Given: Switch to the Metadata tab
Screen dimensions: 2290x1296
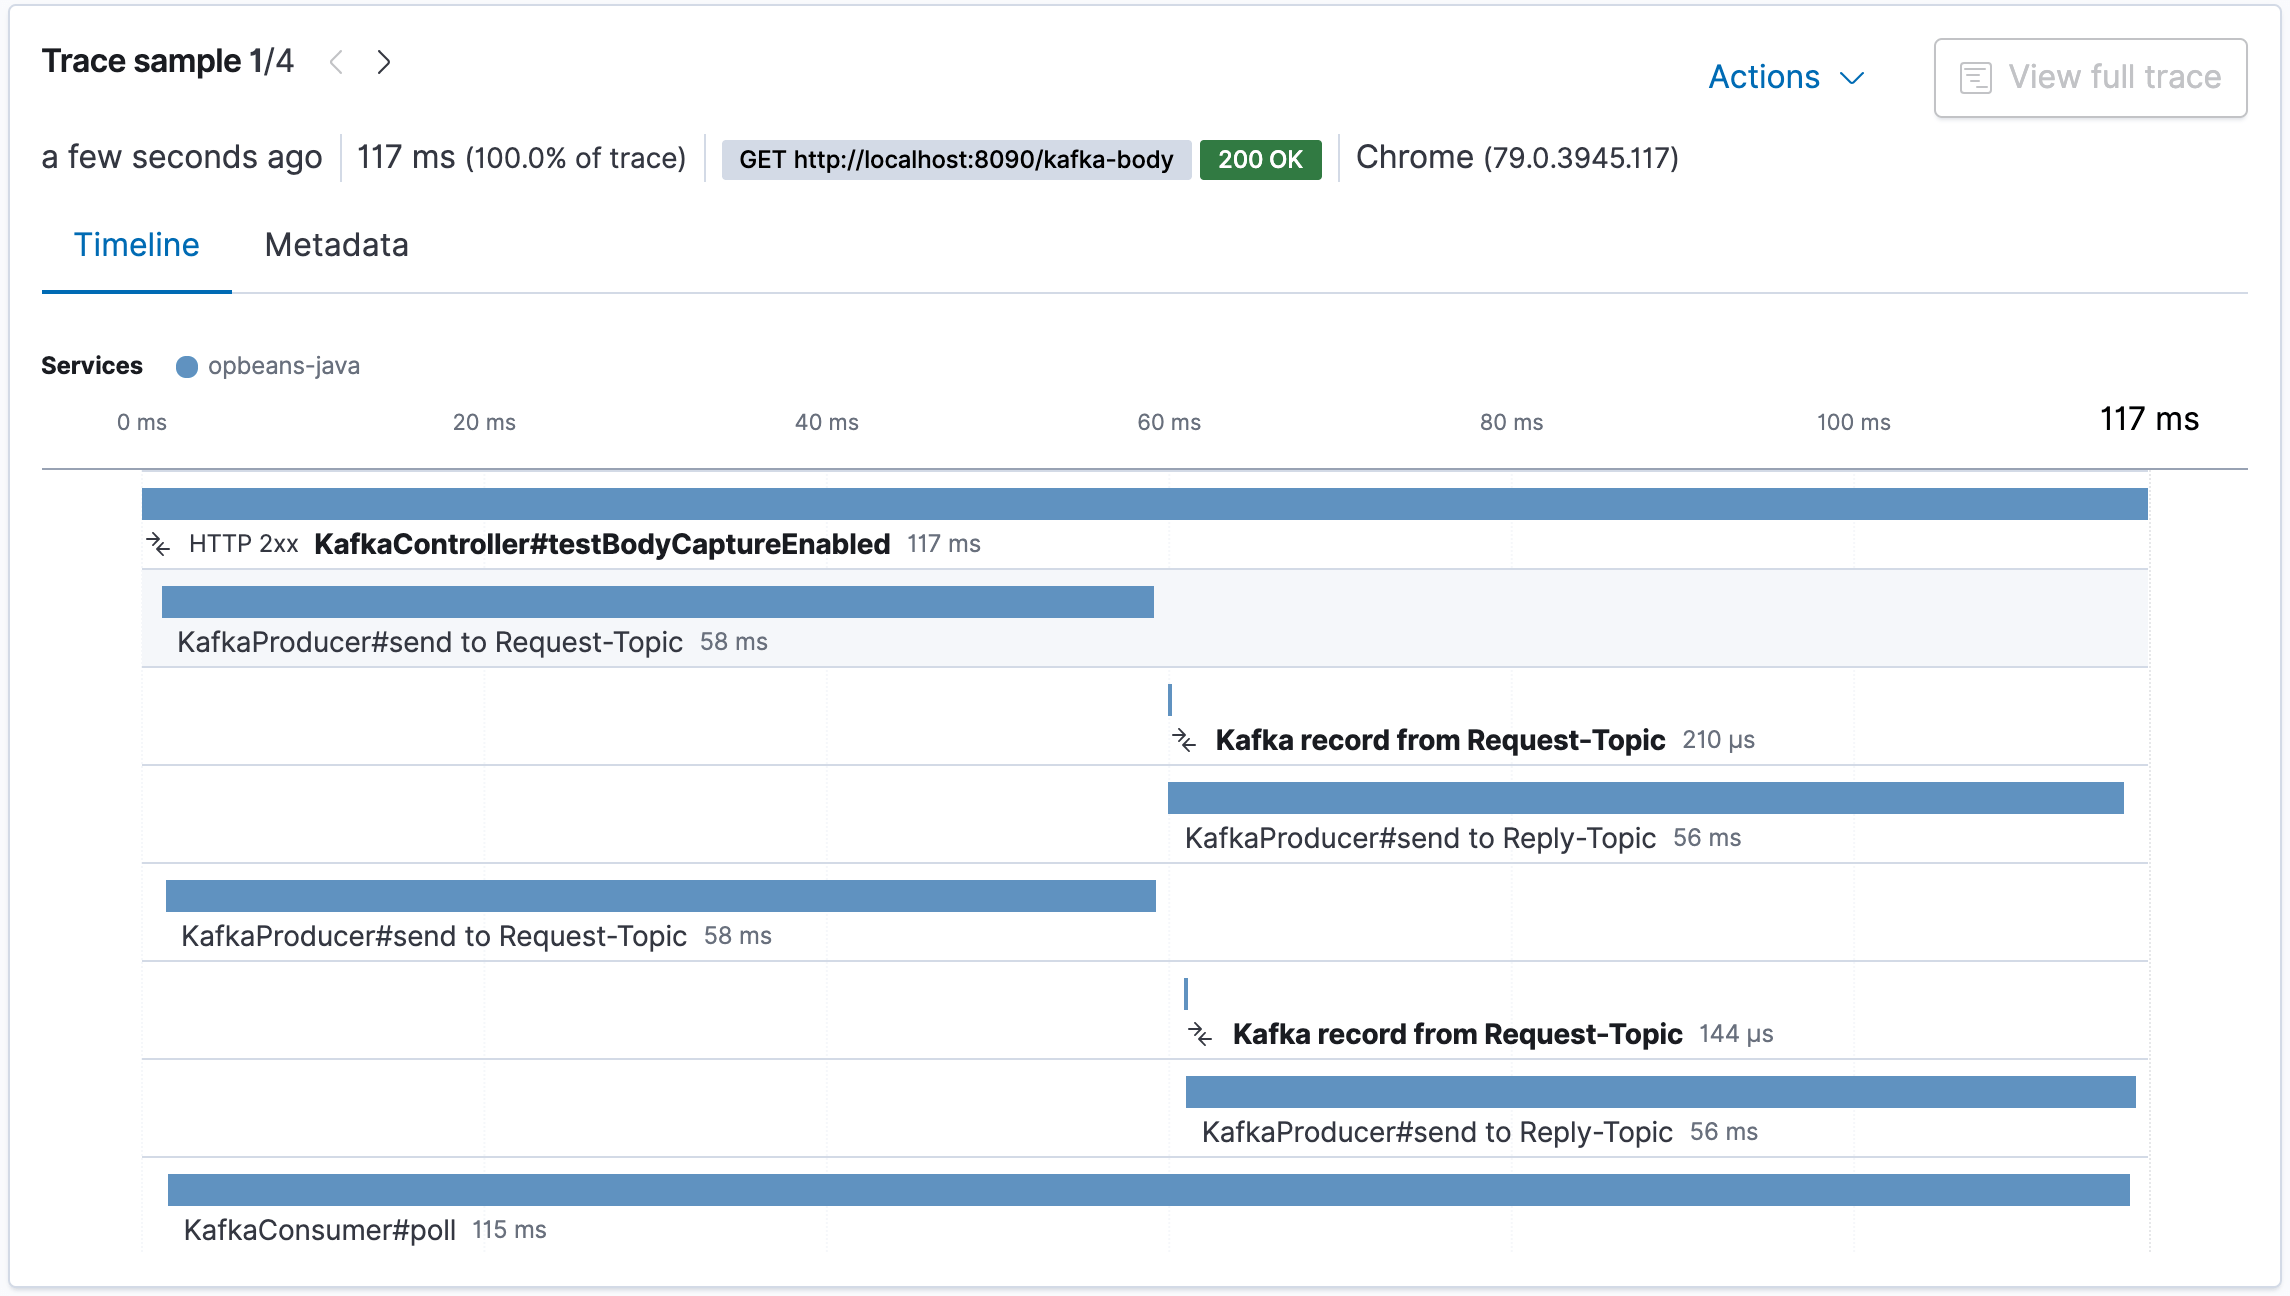Looking at the screenshot, I should click(336, 245).
